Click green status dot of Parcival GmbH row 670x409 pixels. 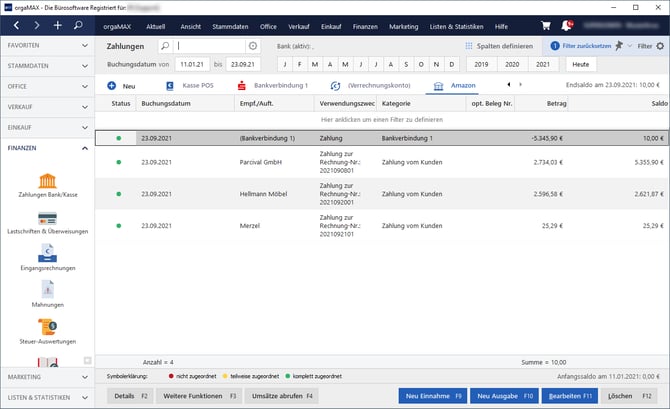119,162
